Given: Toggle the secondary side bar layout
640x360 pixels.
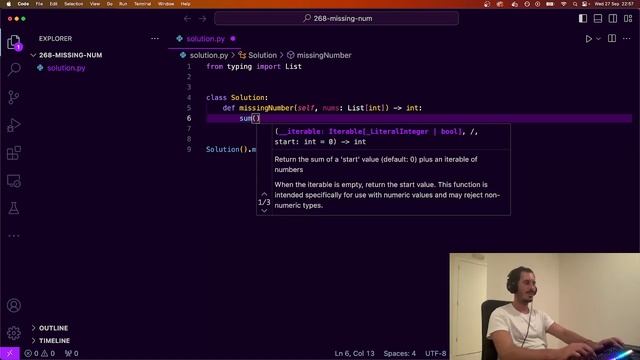Looking at the screenshot, I should pos(613,18).
